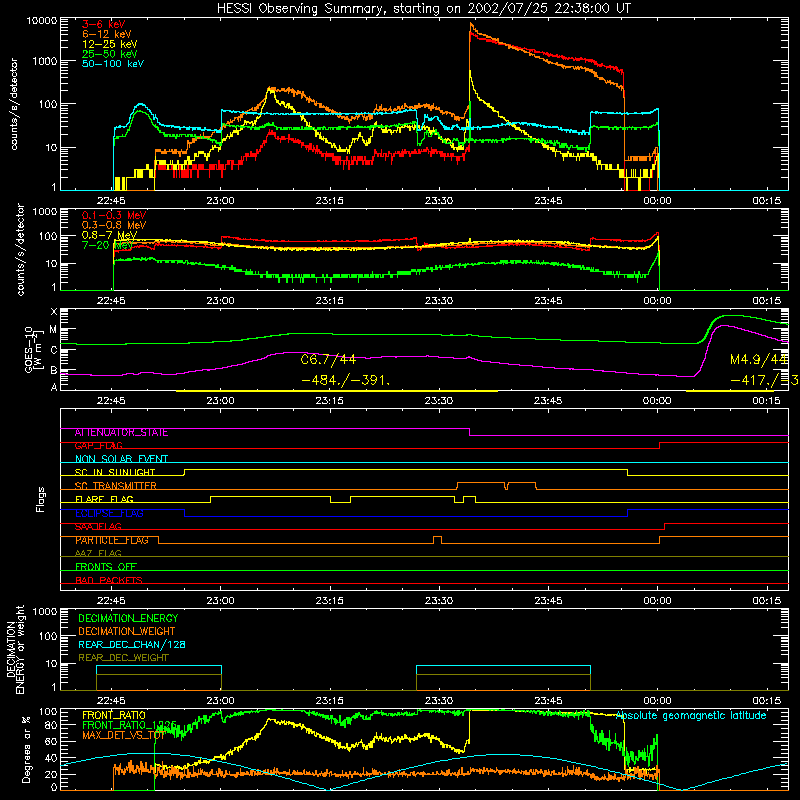
Task: Click the yellow 'FRONT_RATIO' legend label
Action: pos(114,715)
